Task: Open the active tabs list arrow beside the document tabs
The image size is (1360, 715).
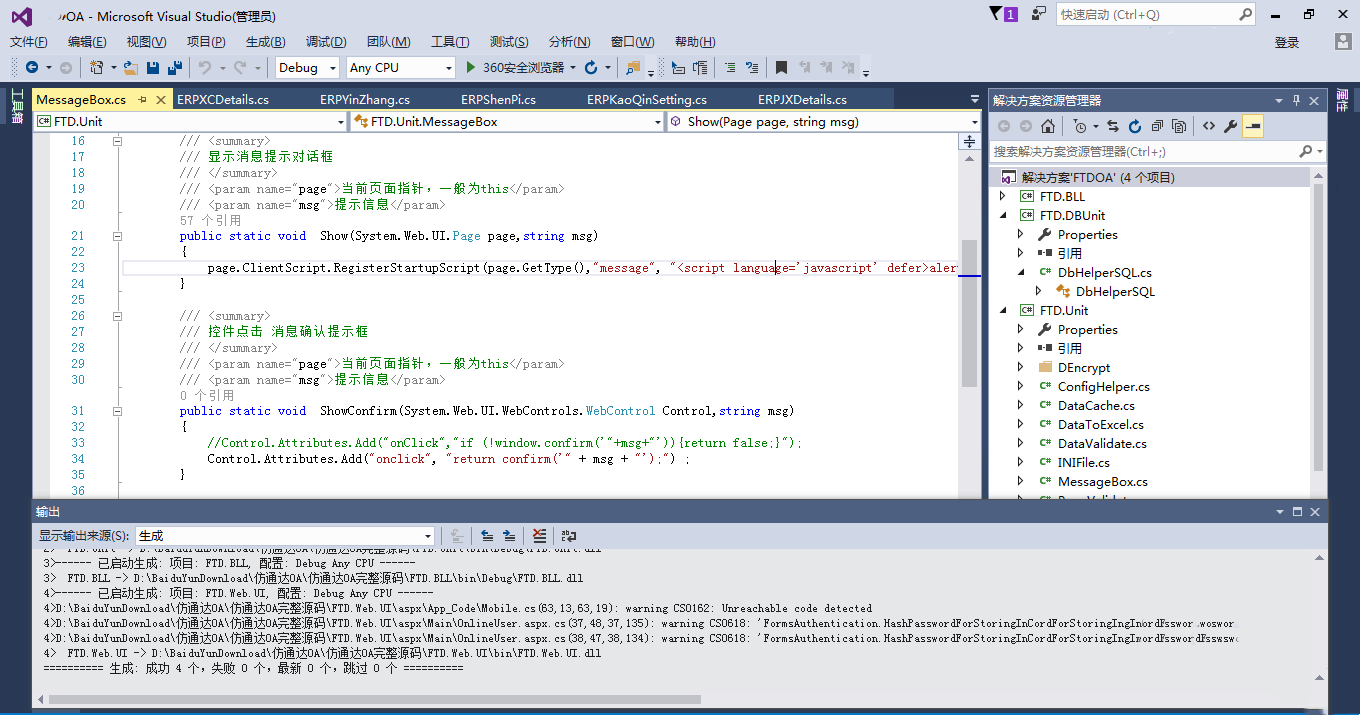Action: (x=975, y=99)
